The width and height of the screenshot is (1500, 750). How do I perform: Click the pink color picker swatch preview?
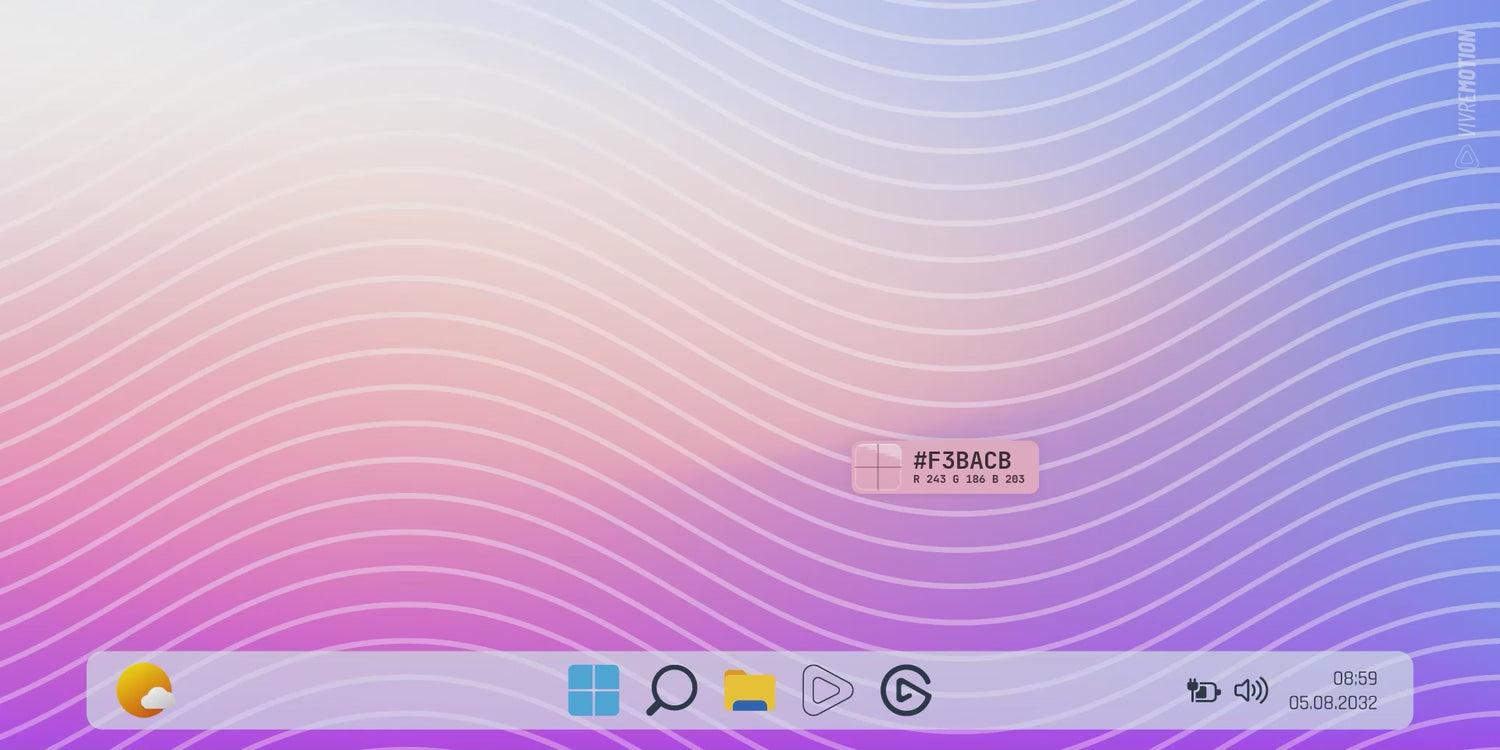click(x=878, y=467)
